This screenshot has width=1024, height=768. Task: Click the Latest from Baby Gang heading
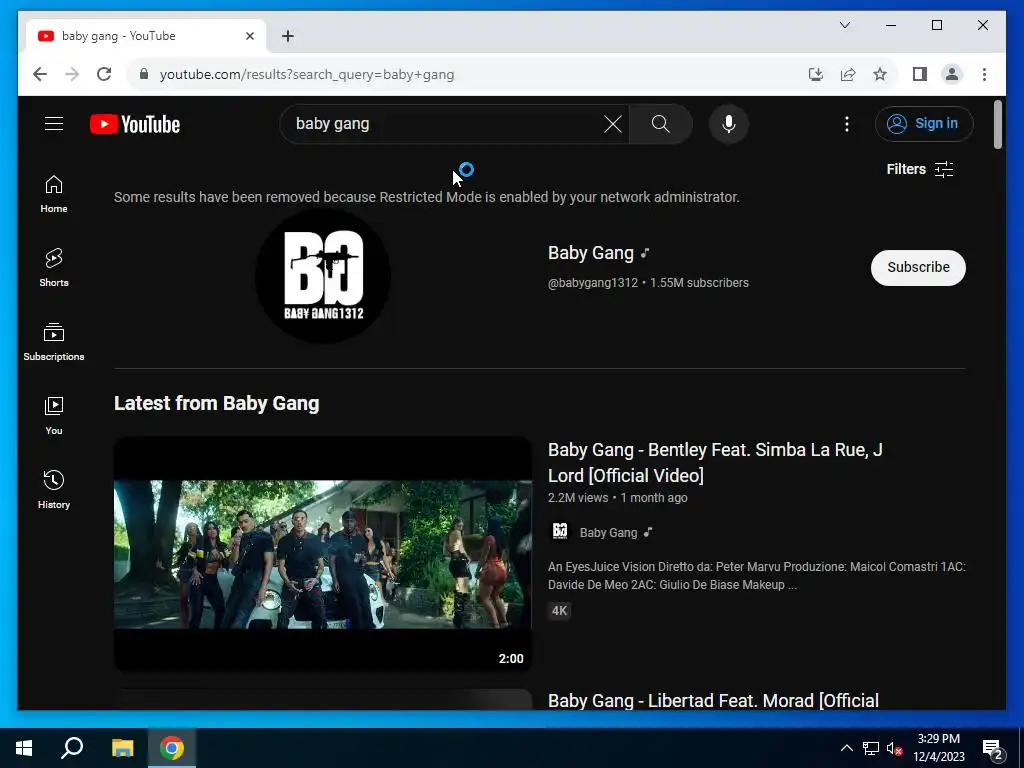(x=216, y=404)
